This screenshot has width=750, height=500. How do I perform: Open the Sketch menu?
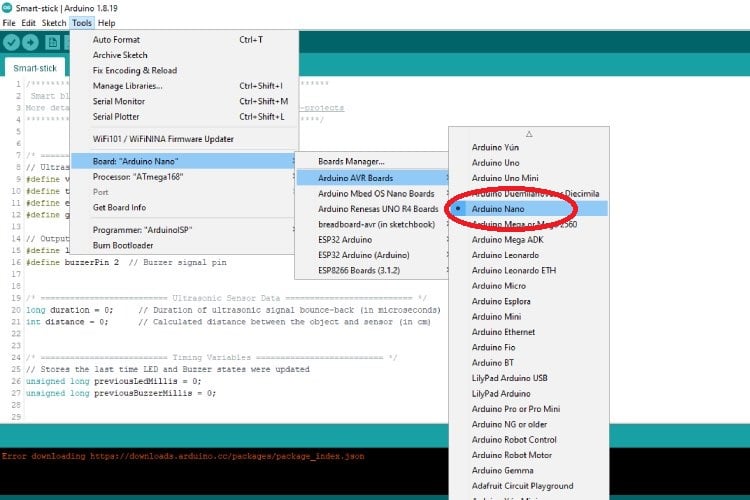click(x=54, y=22)
